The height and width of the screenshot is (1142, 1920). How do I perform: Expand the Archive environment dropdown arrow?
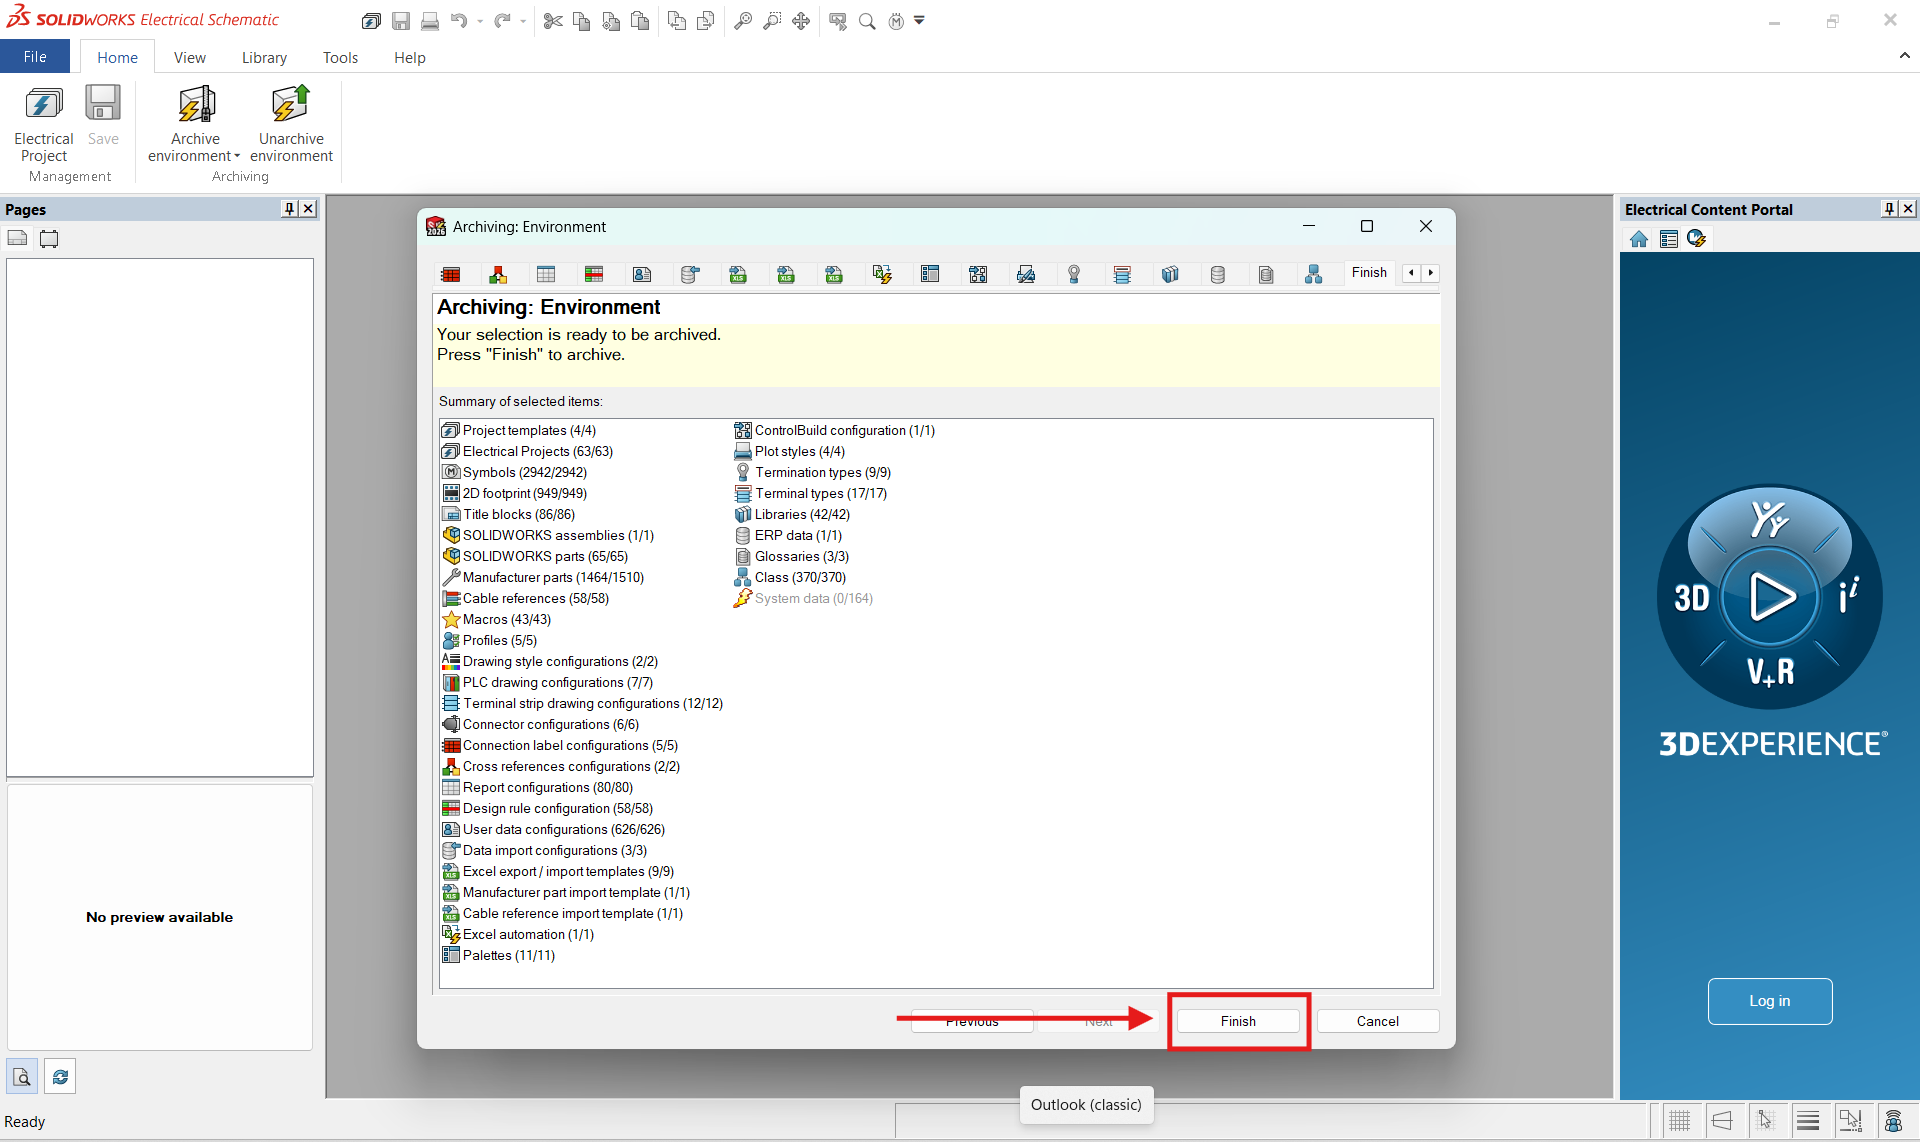pos(237,157)
